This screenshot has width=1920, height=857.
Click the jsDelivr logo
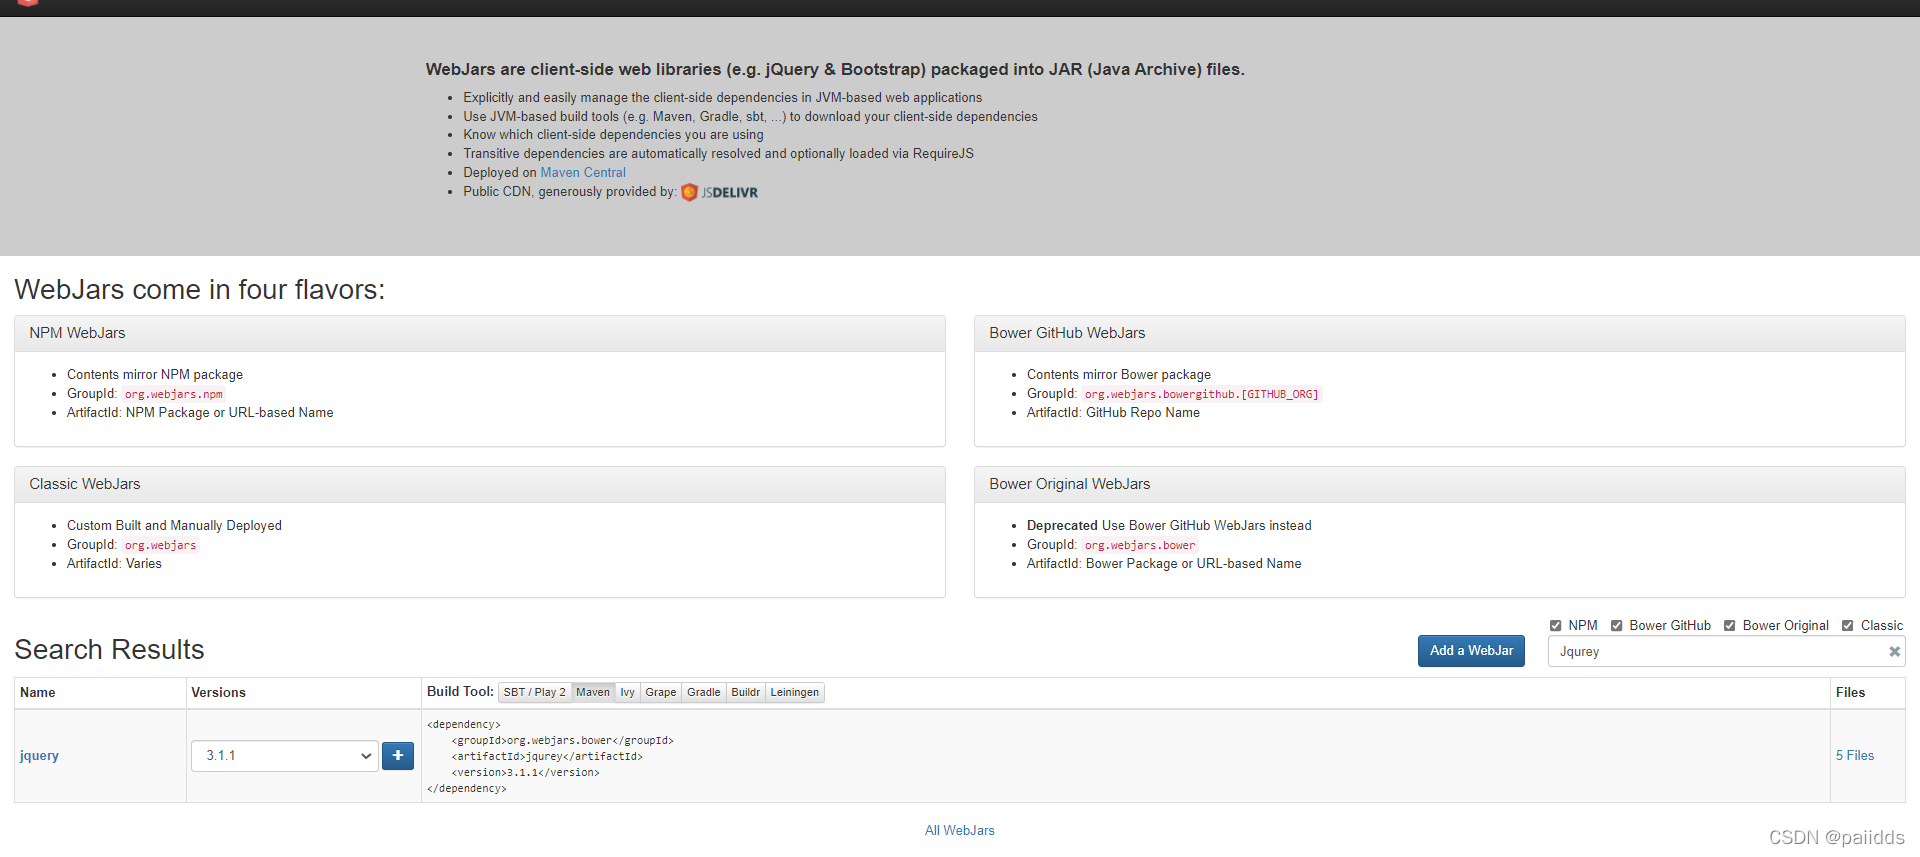[x=720, y=193]
